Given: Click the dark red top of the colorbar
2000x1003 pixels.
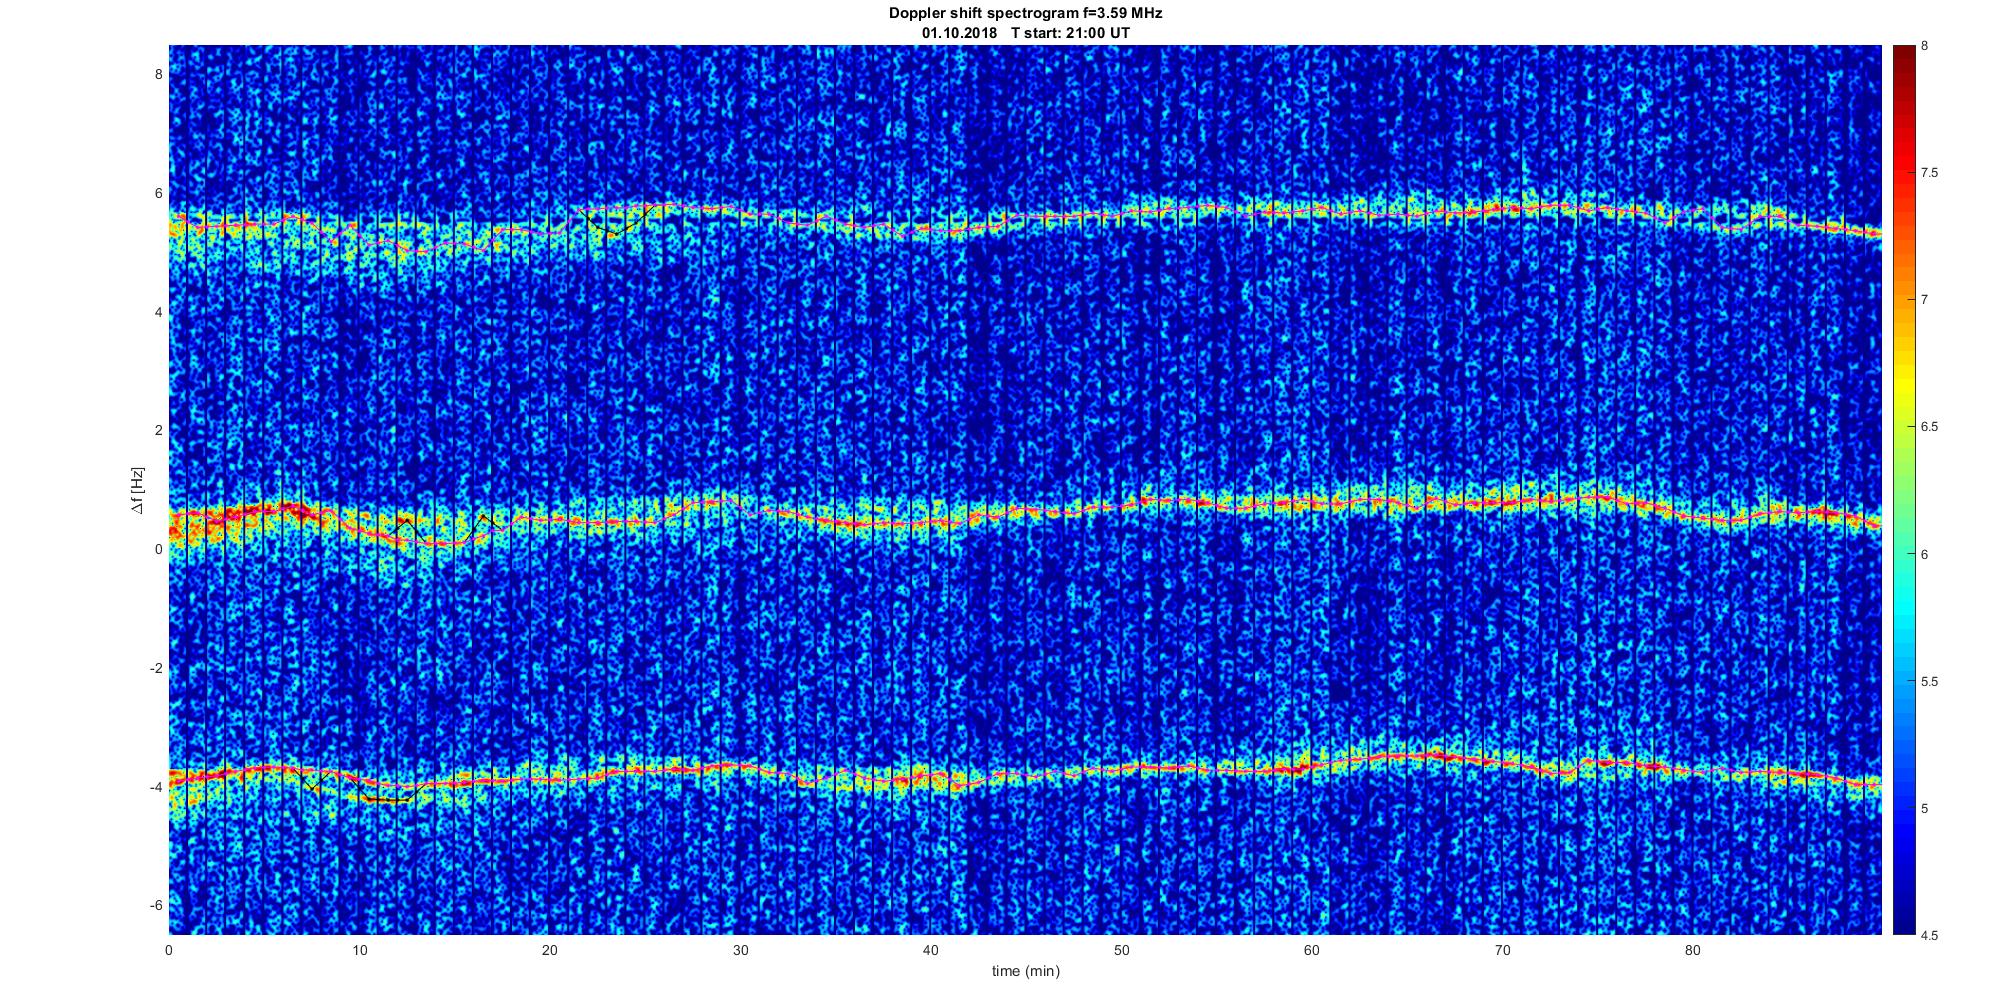Looking at the screenshot, I should tap(1903, 55).
